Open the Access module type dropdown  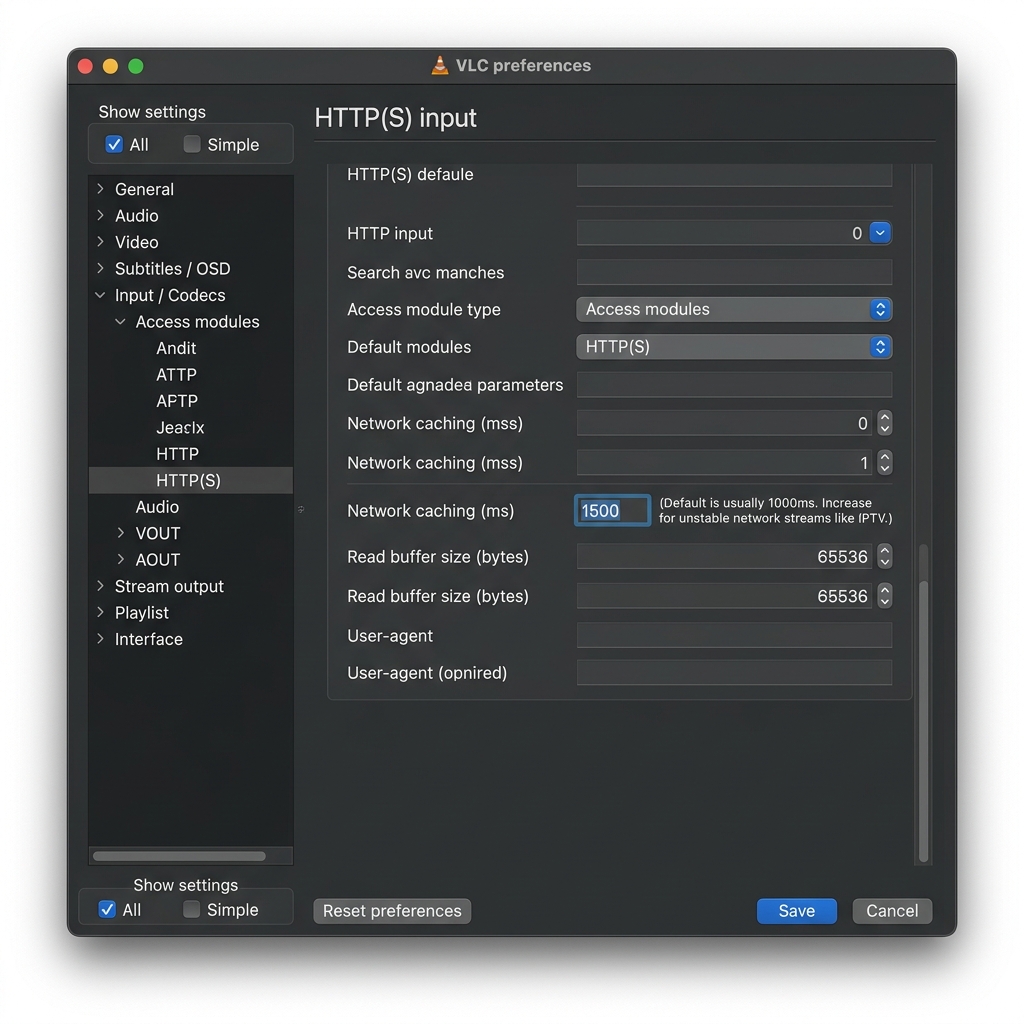(x=734, y=309)
